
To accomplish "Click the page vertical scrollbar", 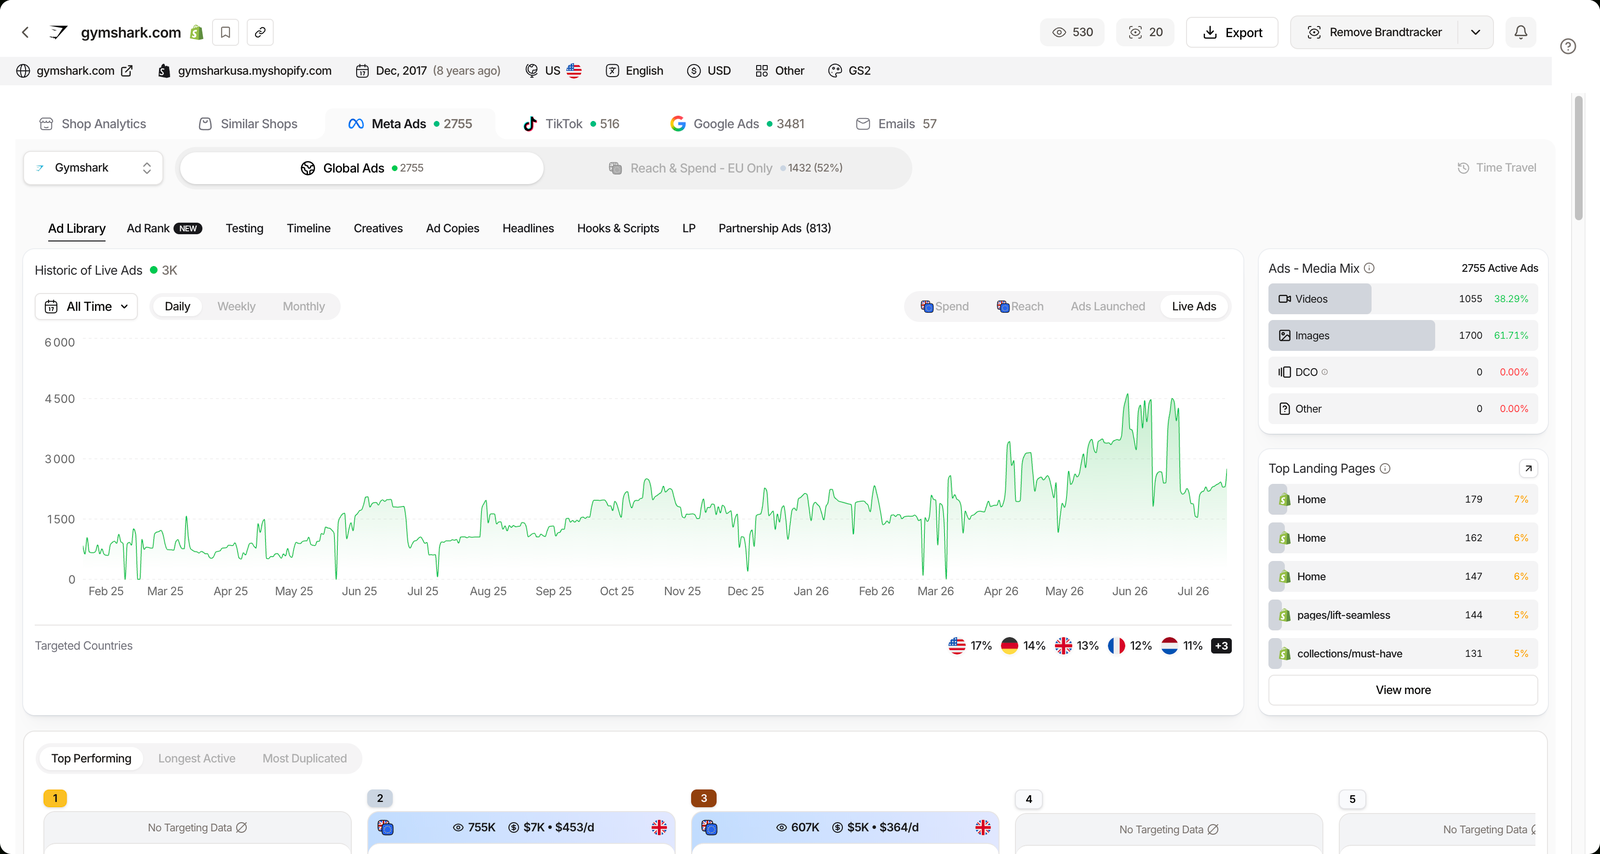I will (1579, 158).
